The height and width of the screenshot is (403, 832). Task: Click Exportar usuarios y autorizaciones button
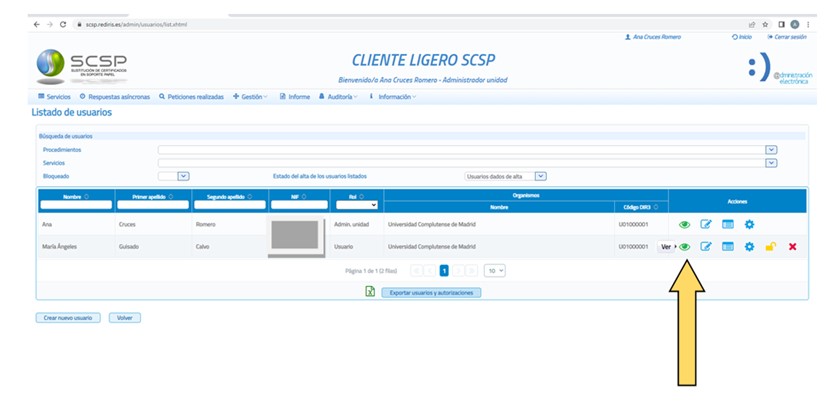tap(431, 293)
